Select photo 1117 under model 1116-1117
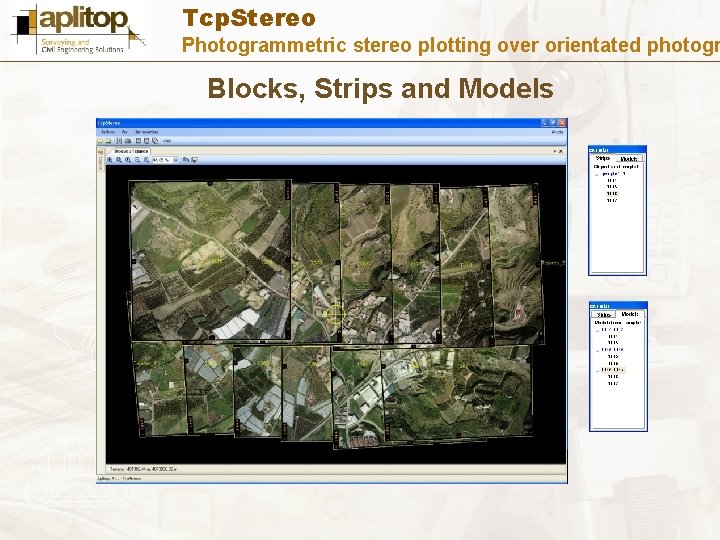Screen dimensions: 720x540 coord(613,383)
